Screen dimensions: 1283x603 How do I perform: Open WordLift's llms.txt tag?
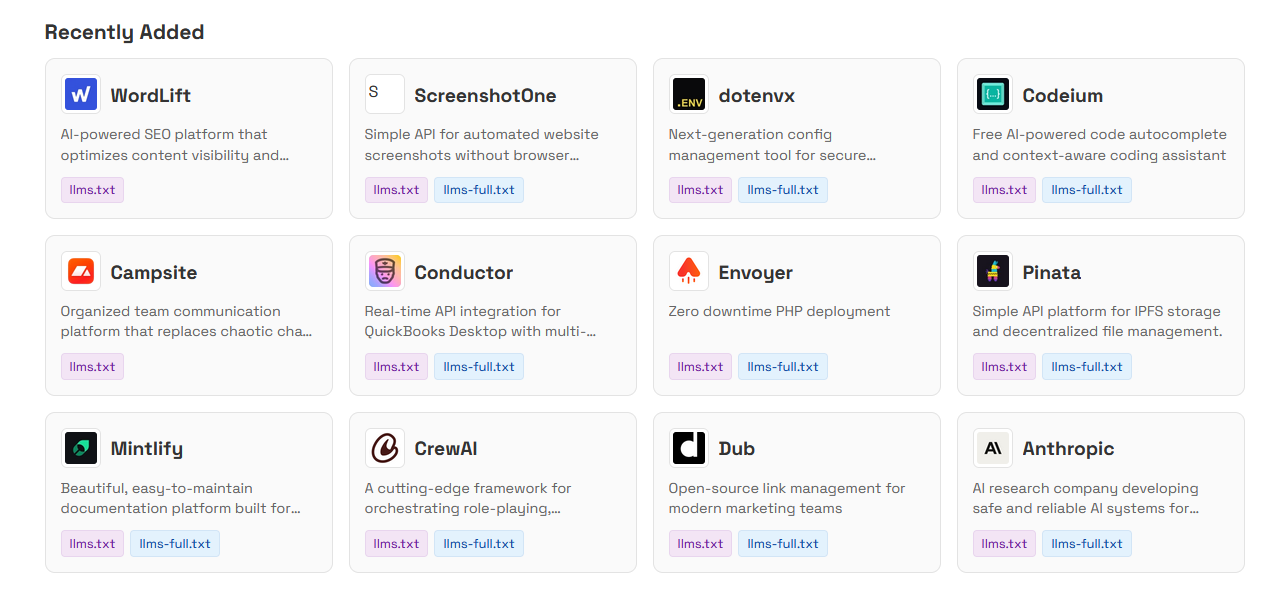92,190
